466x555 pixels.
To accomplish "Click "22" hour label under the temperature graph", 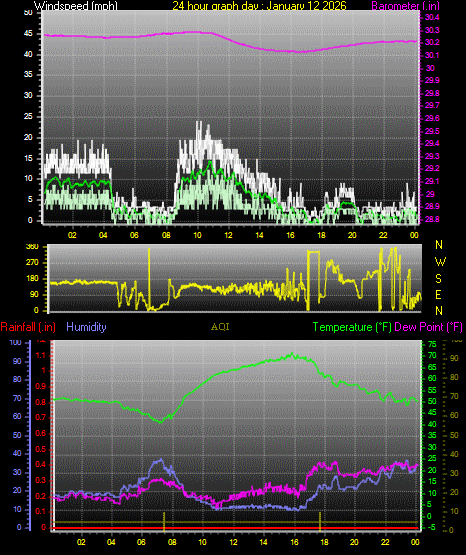I will click(x=385, y=542).
